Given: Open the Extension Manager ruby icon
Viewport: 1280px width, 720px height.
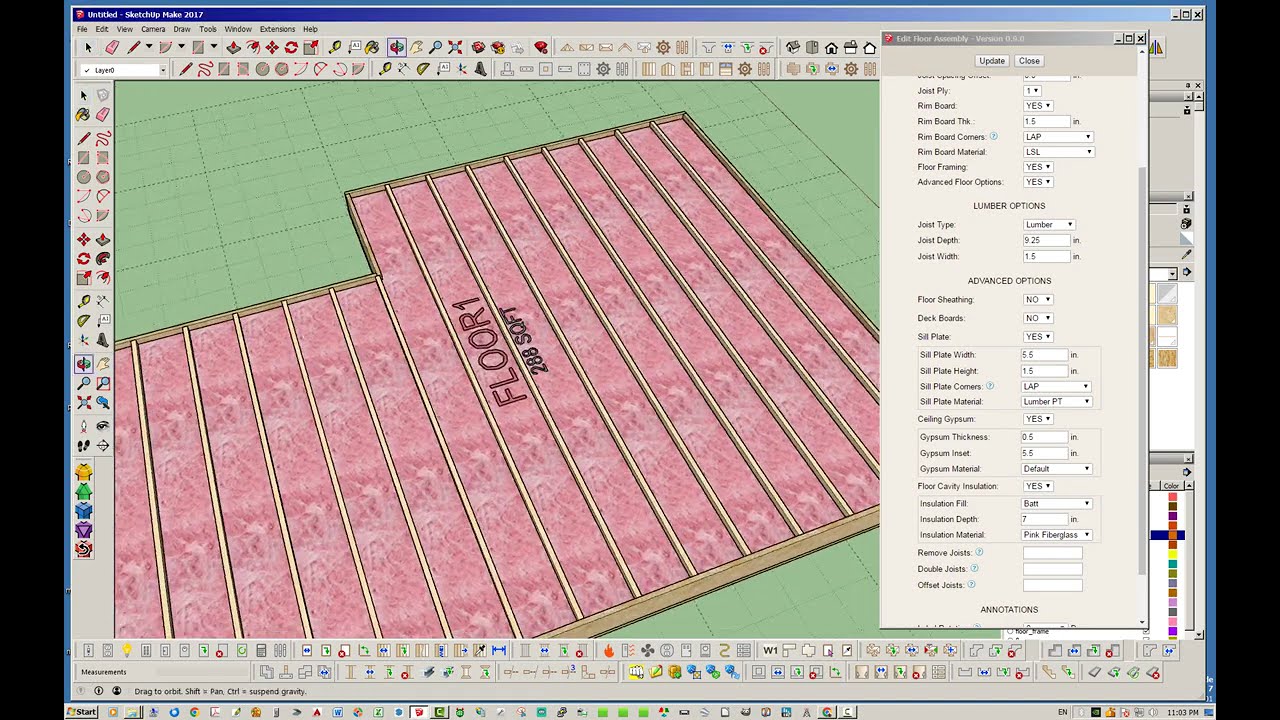Looking at the screenshot, I should tap(541, 47).
